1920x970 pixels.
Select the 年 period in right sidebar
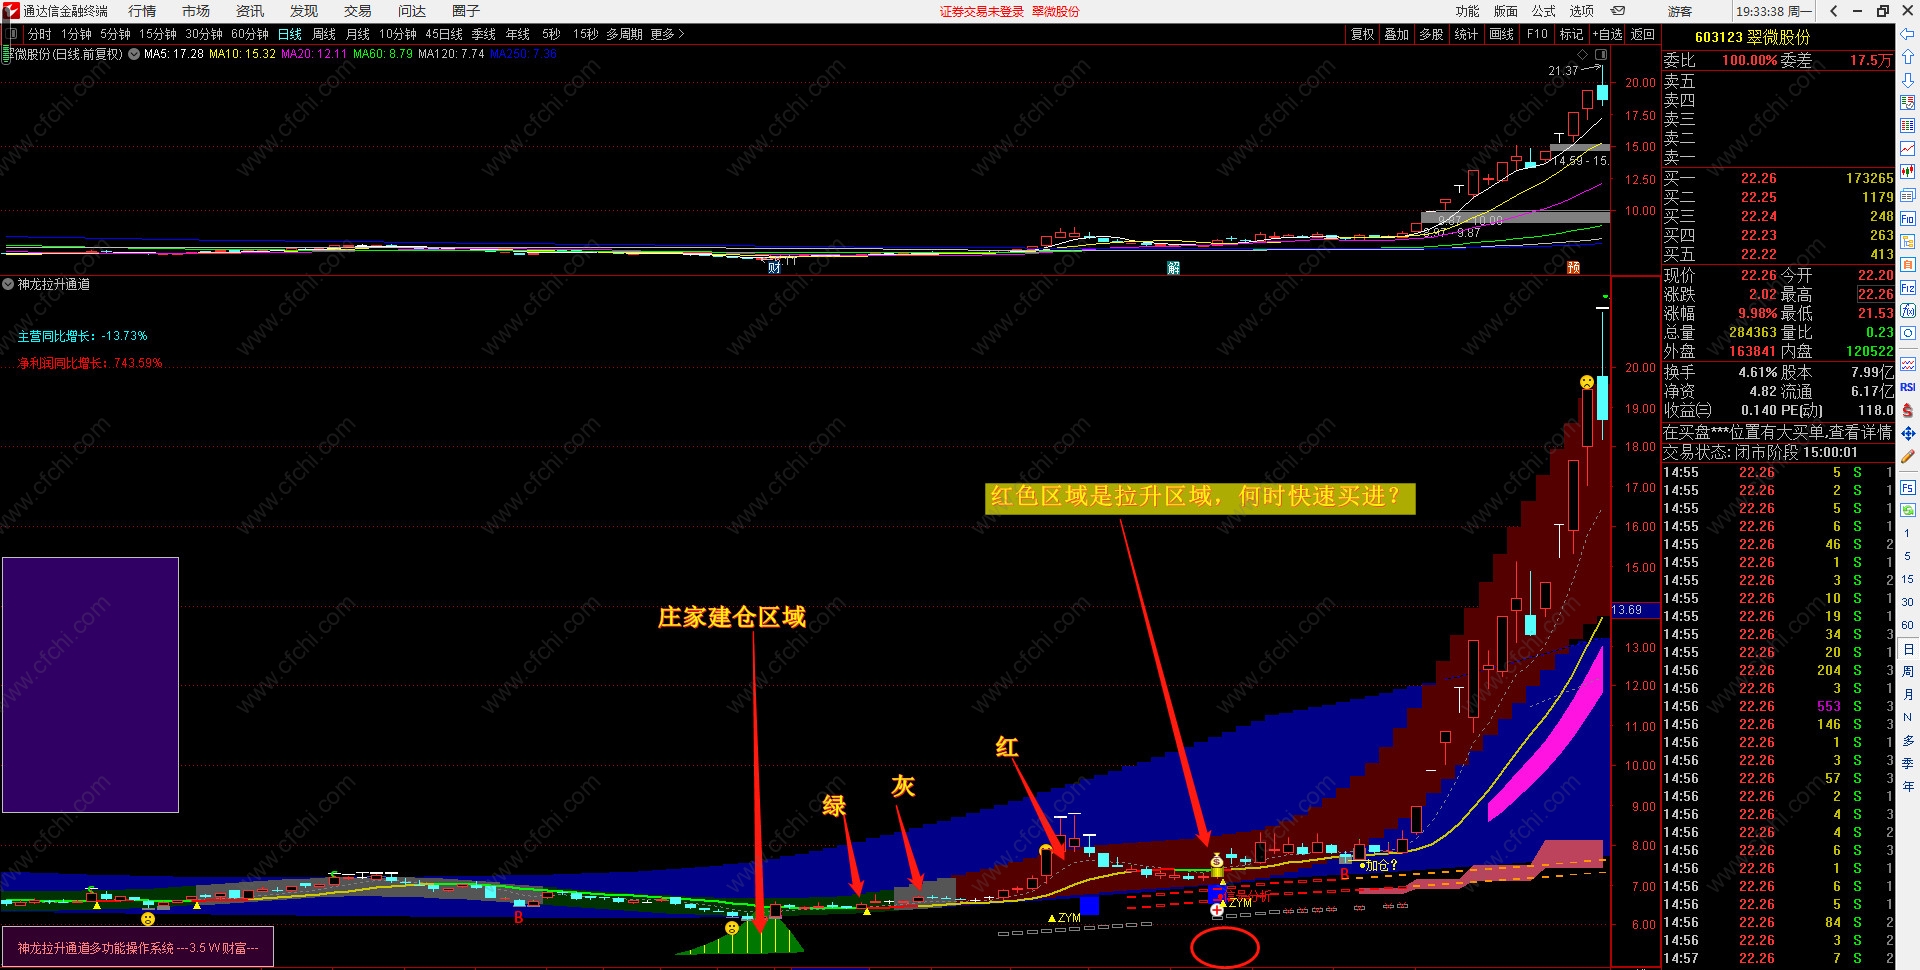click(1908, 786)
